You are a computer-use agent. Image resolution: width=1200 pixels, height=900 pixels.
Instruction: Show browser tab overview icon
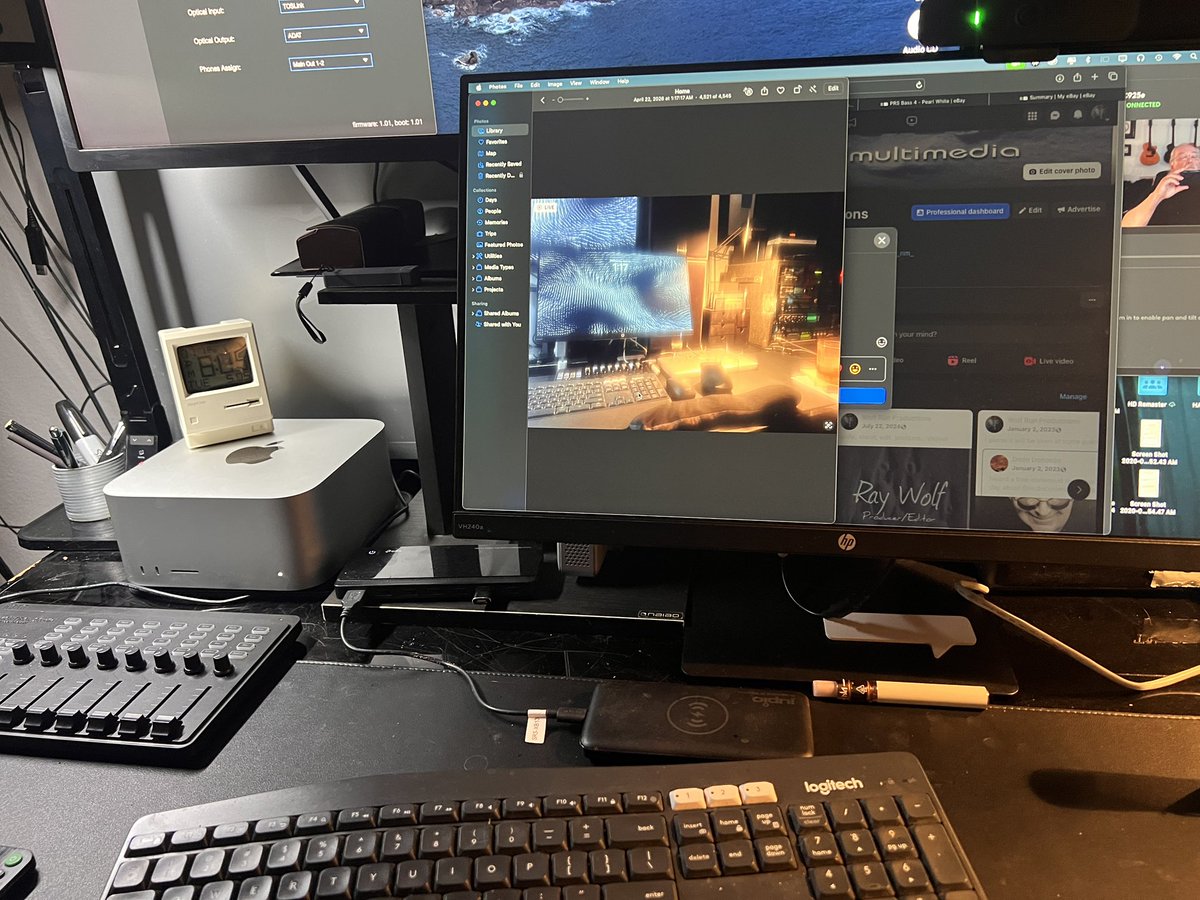[1113, 76]
